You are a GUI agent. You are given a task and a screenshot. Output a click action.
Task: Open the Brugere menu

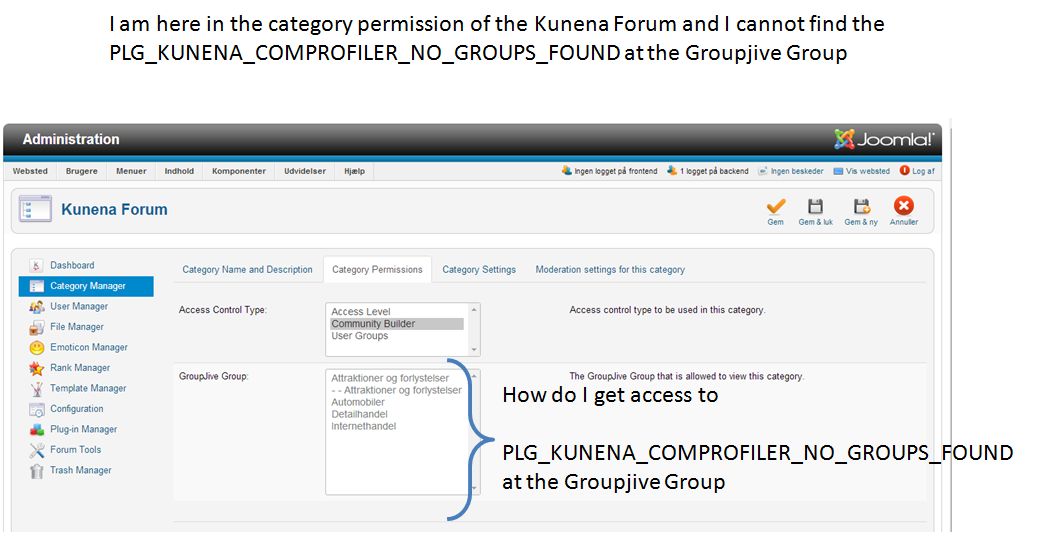click(81, 171)
